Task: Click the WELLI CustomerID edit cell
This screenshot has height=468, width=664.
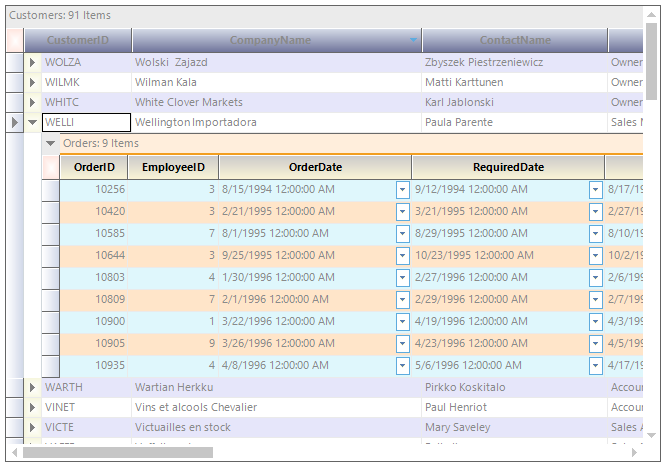Action: [86, 123]
